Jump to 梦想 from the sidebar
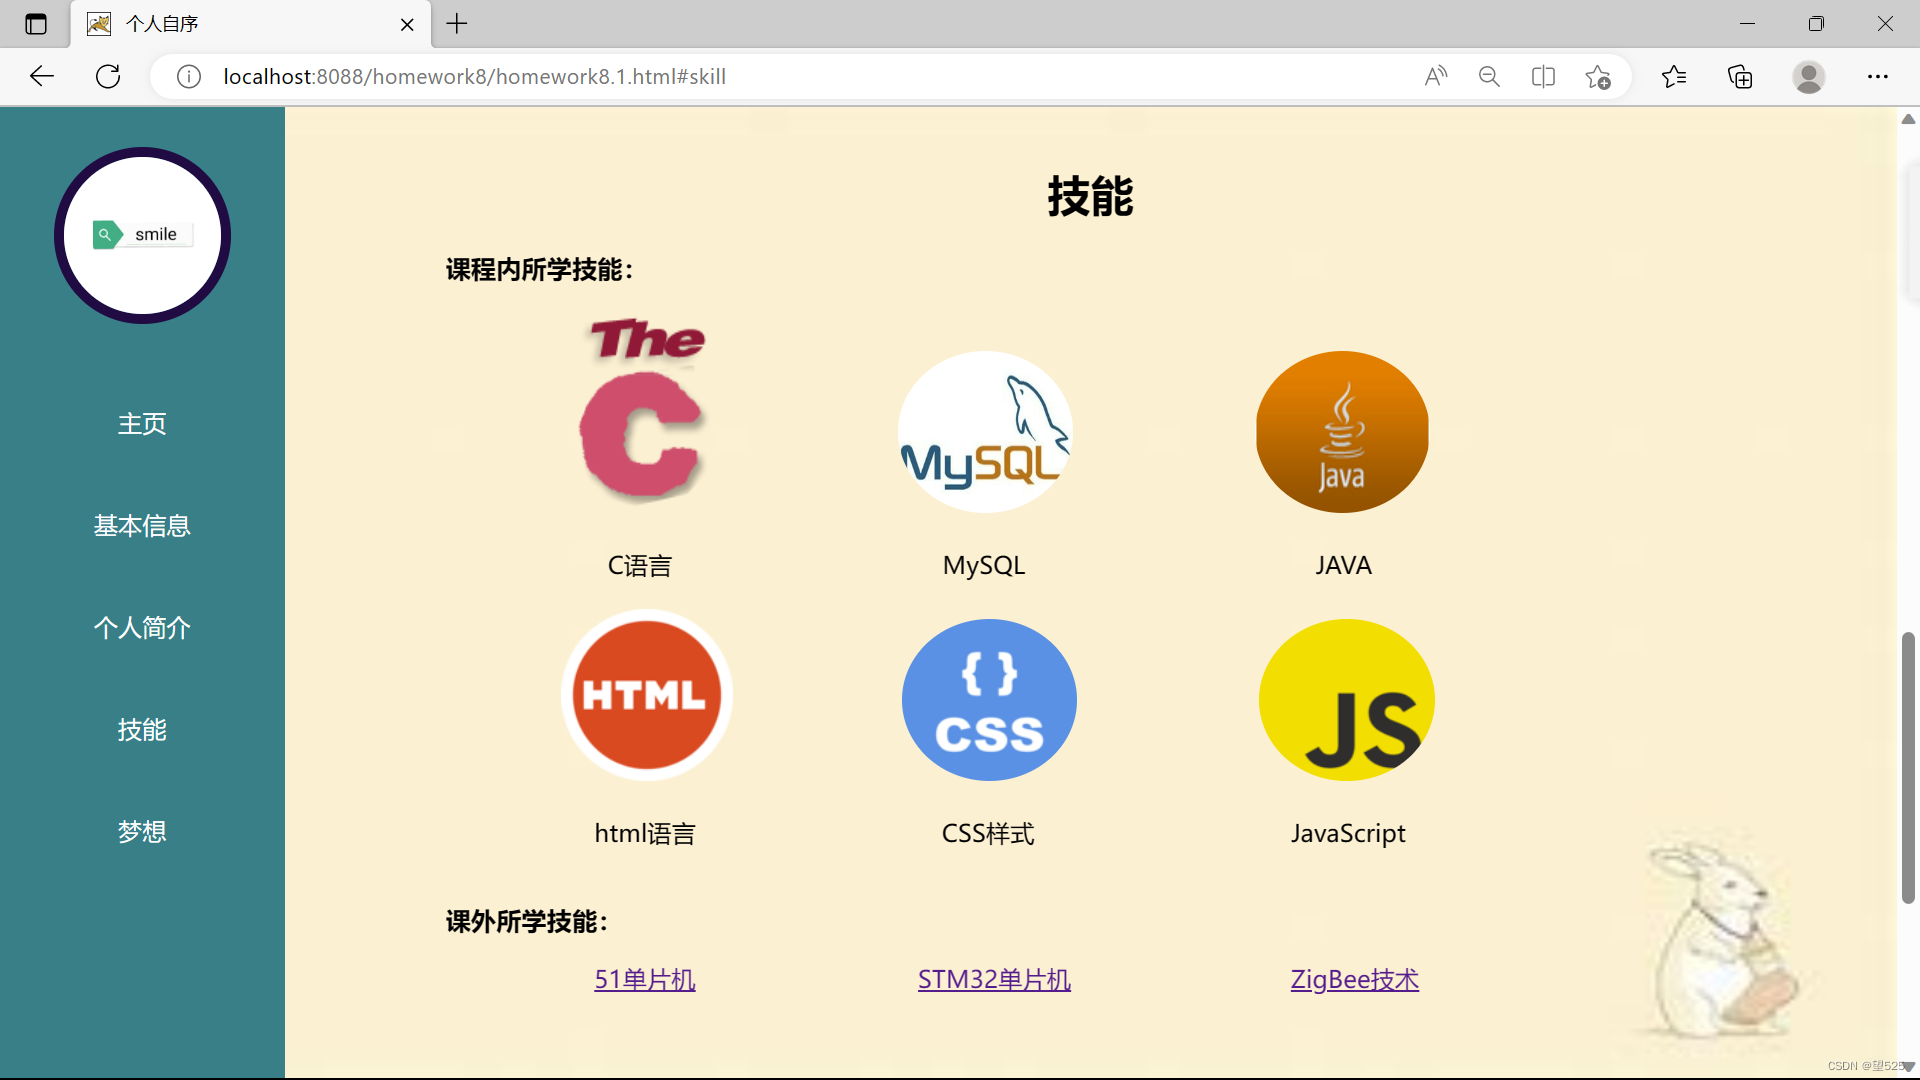The image size is (1920, 1080). pos(142,832)
